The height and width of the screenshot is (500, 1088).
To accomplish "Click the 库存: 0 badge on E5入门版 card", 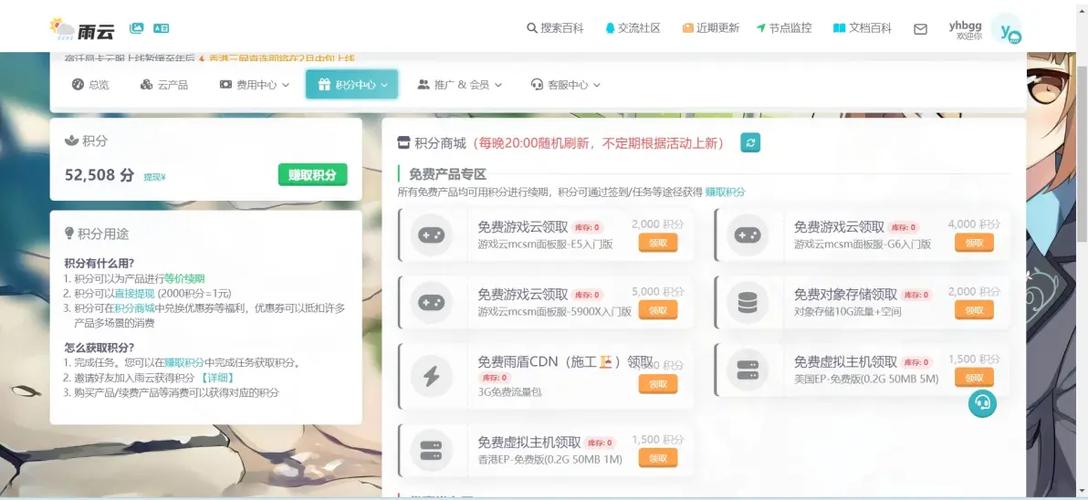I will click(588, 227).
